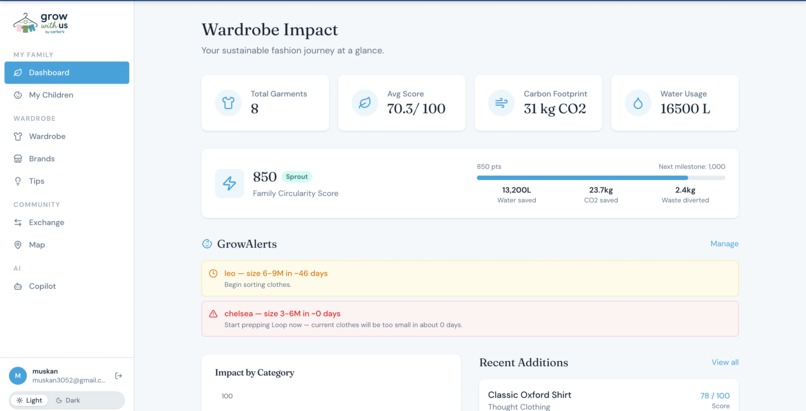Click the My Children face icon
Image resolution: width=806 pixels, height=411 pixels.
coord(18,95)
